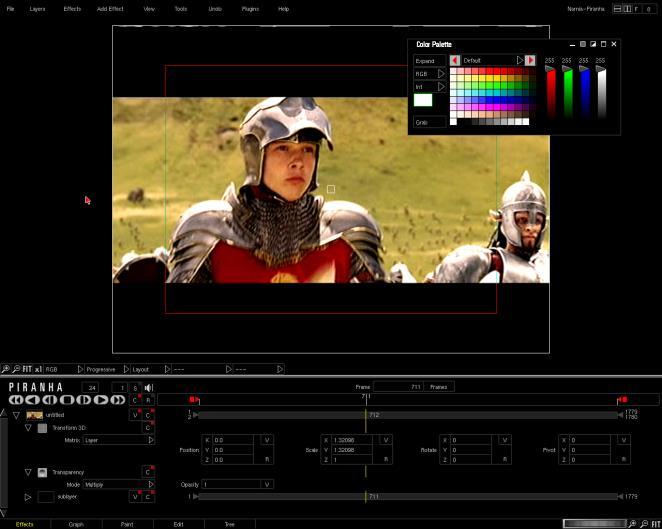The image size is (662, 529).
Task: Click the Transparency effect icon
Action: 42,472
